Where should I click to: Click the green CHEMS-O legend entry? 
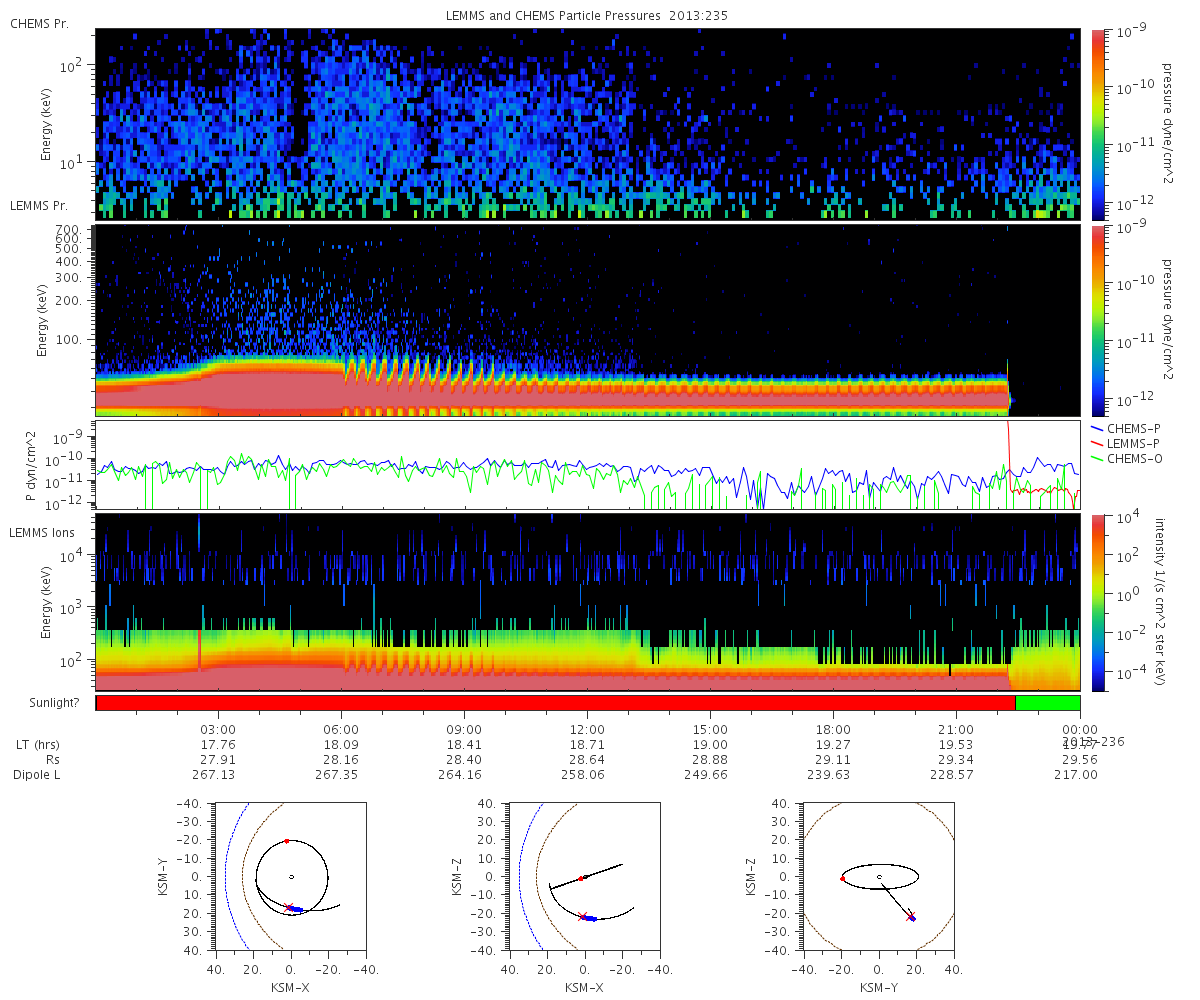[1126, 459]
